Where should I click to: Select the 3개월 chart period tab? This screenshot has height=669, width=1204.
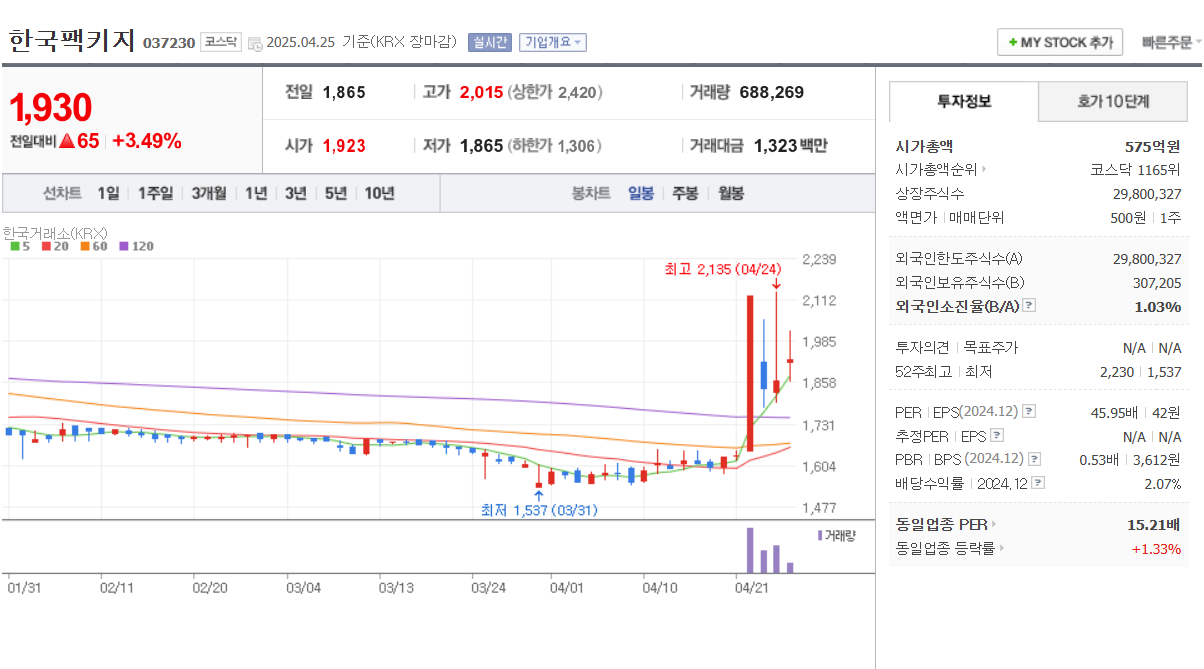210,193
